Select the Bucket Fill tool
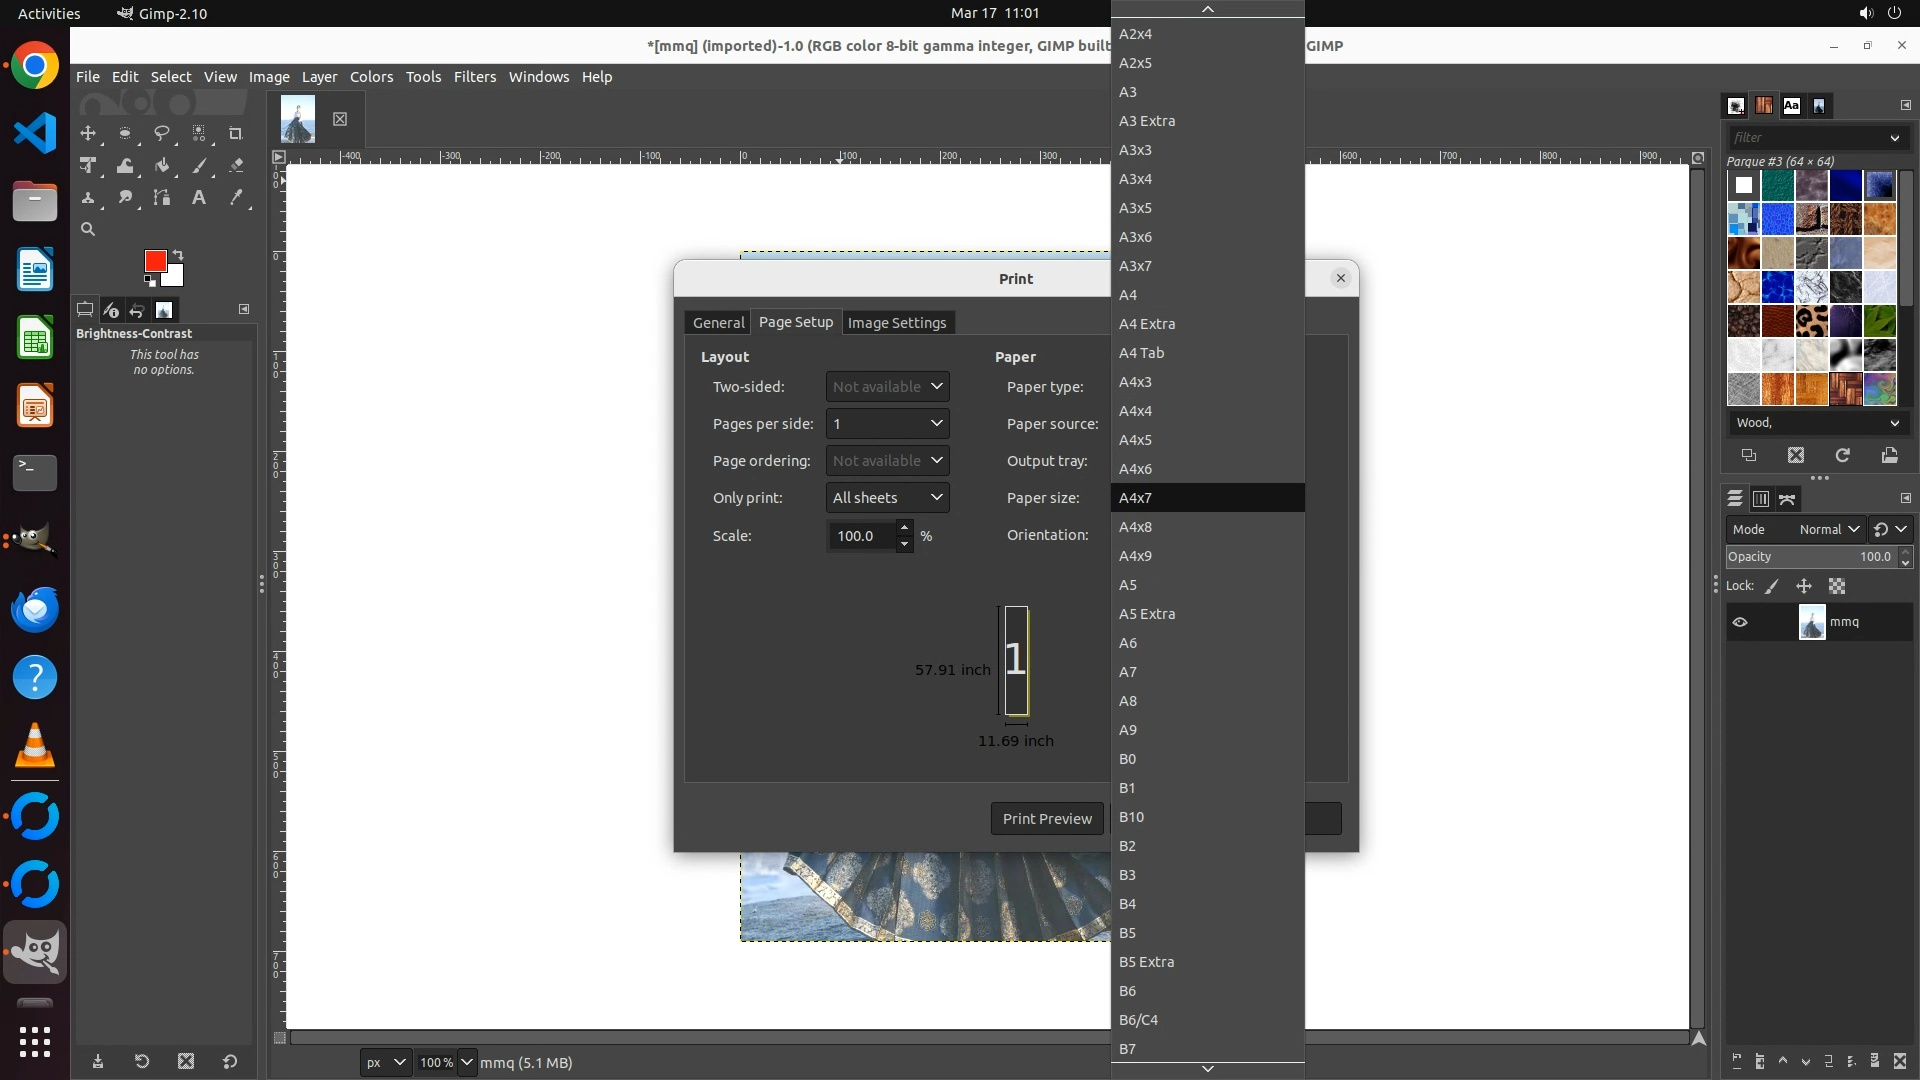Viewport: 1920px width, 1080px height. click(x=162, y=166)
